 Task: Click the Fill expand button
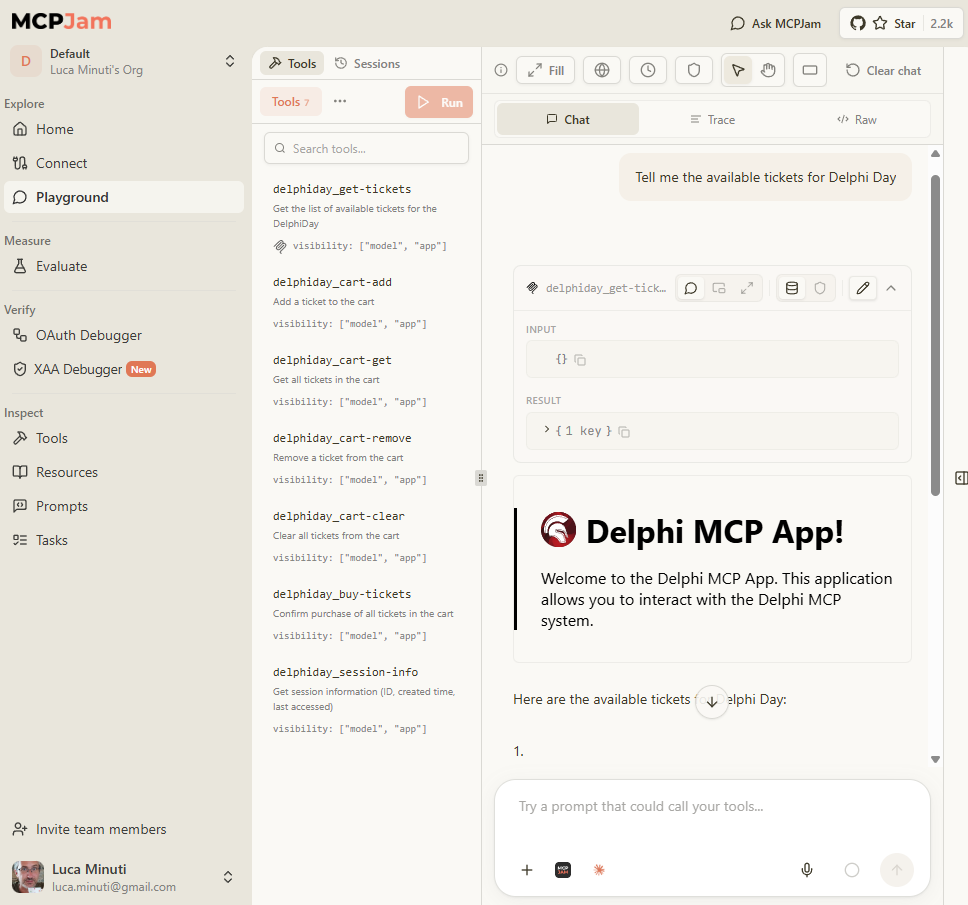coord(545,70)
